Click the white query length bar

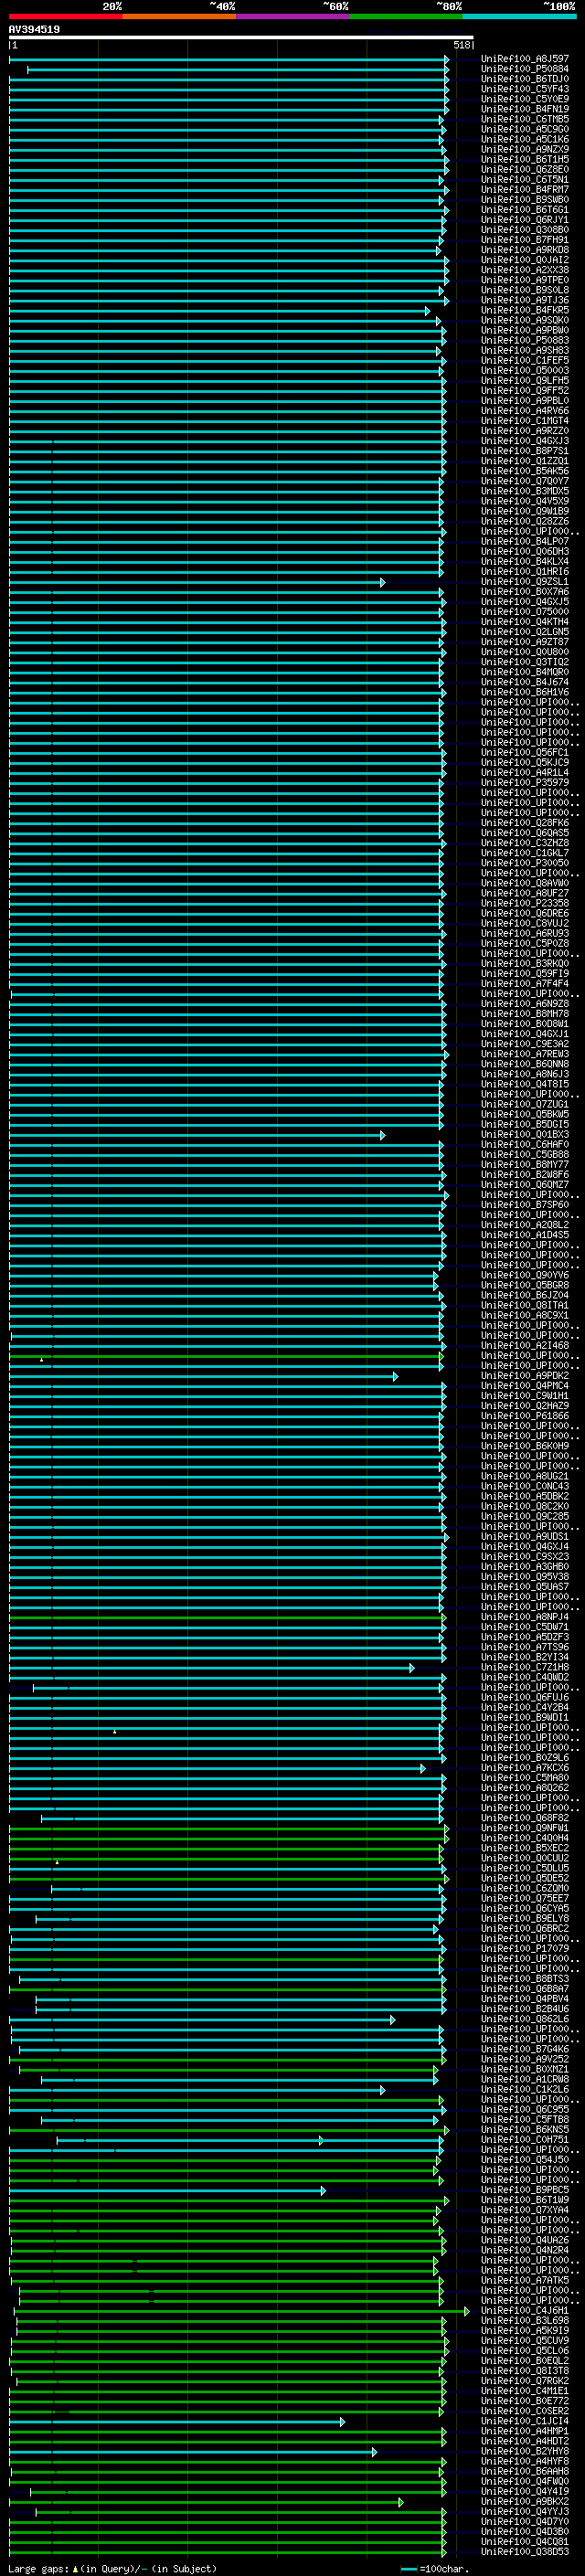coord(241,38)
